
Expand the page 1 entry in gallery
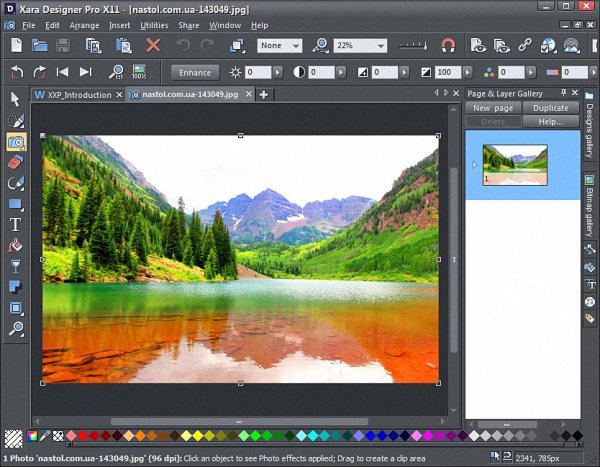[x=474, y=165]
